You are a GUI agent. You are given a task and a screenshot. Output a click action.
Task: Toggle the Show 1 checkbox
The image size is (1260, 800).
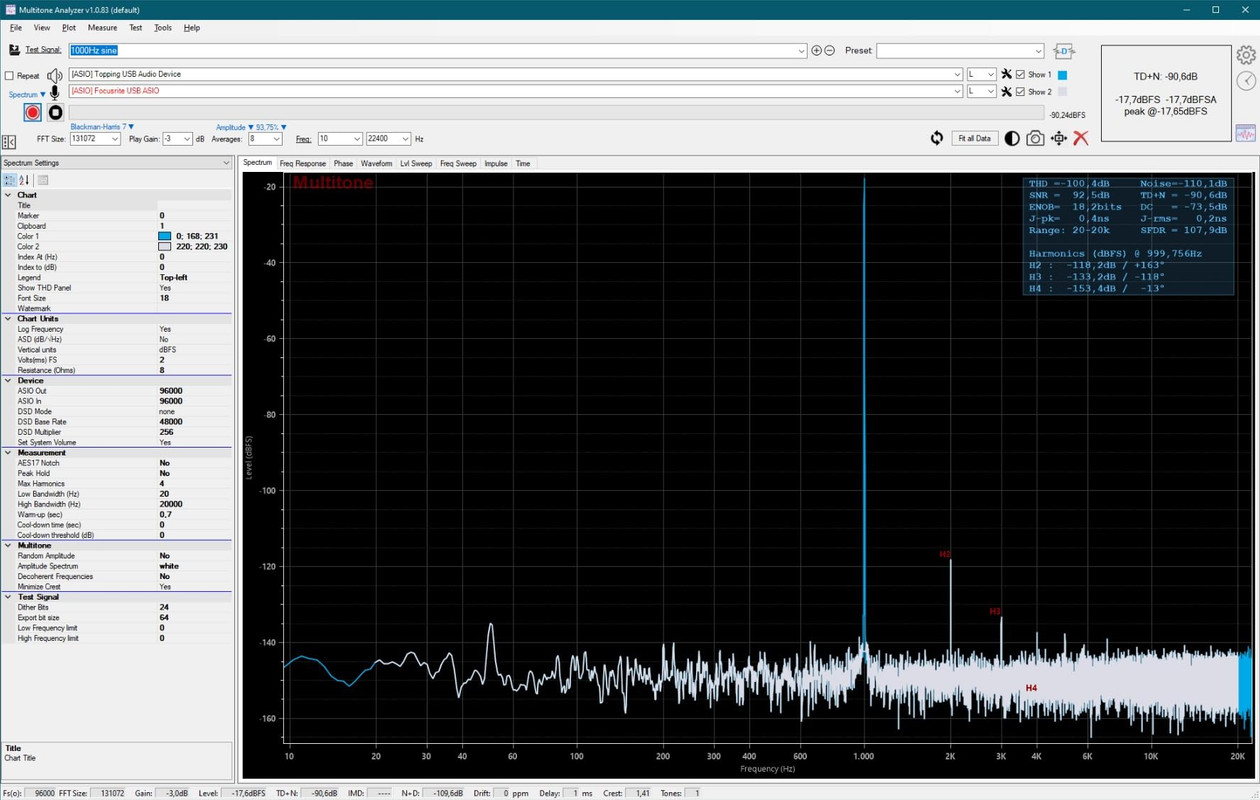[x=1020, y=74]
